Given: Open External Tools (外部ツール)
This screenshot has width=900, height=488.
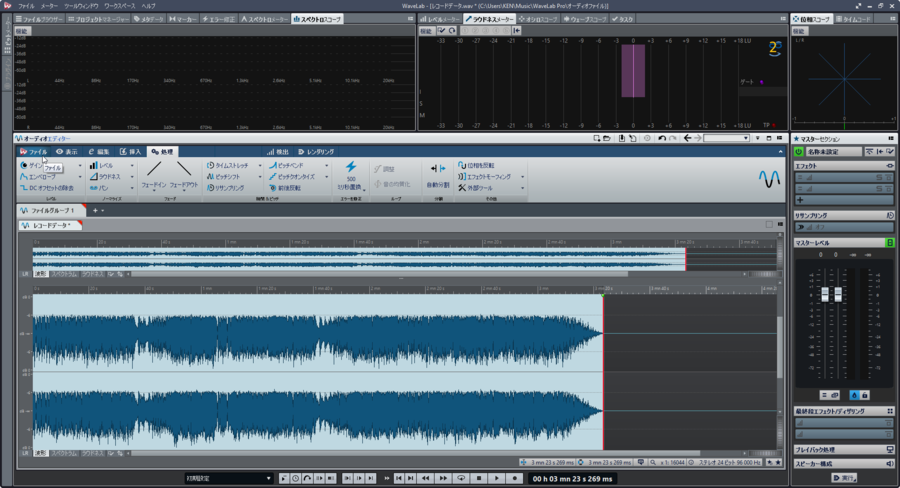Looking at the screenshot, I should [x=475, y=188].
